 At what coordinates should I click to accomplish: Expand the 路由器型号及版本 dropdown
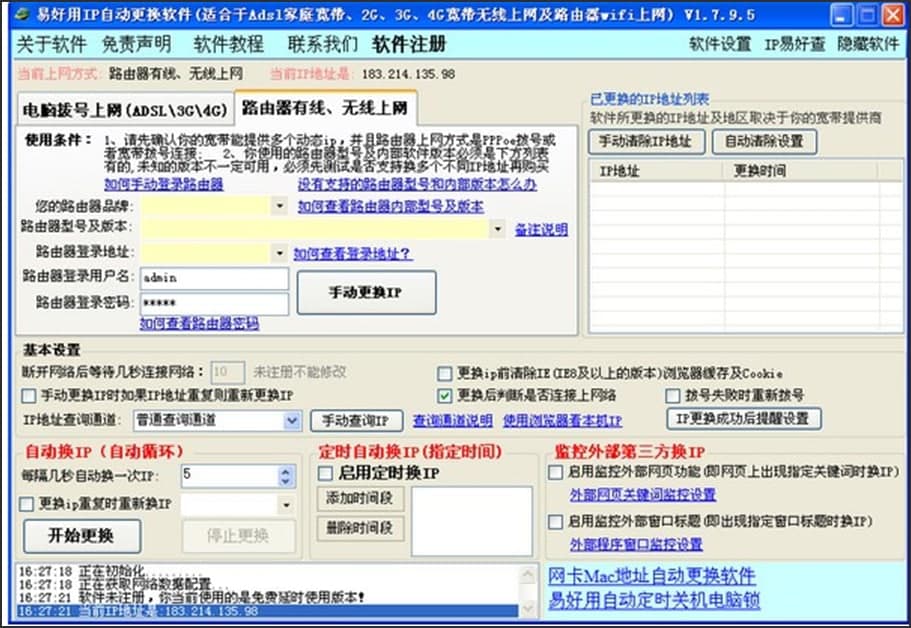point(497,229)
